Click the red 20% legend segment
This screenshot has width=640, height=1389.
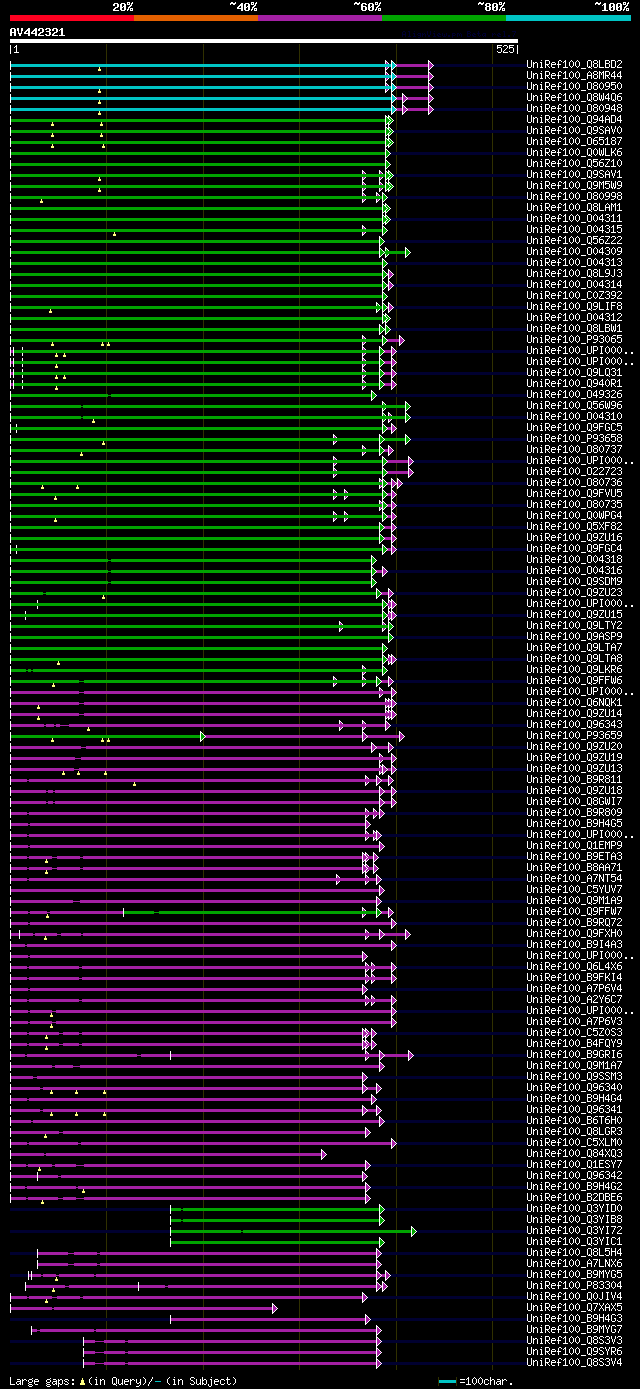[71, 17]
